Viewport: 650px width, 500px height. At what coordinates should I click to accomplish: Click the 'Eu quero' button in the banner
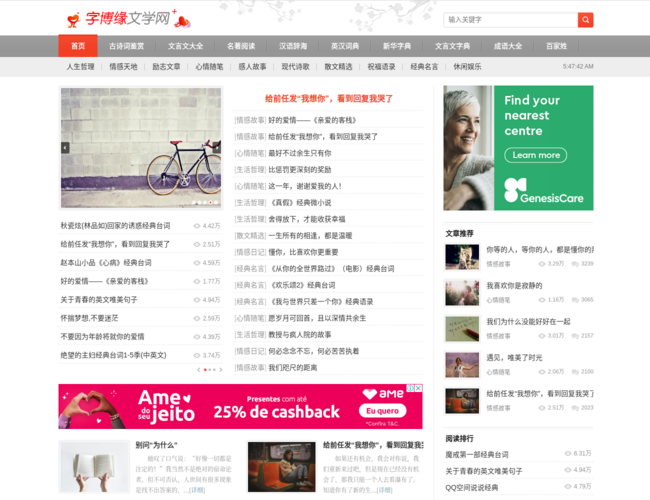pos(382,411)
